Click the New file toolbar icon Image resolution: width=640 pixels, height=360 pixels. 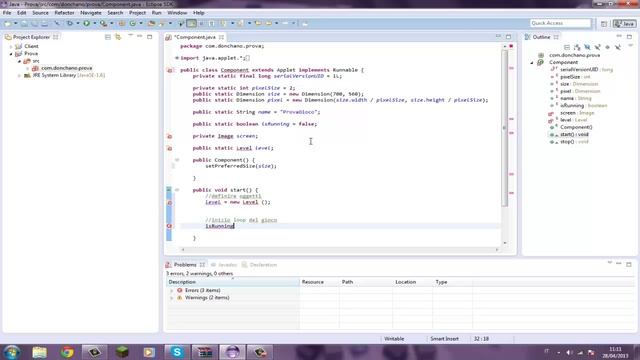[x=7, y=24]
